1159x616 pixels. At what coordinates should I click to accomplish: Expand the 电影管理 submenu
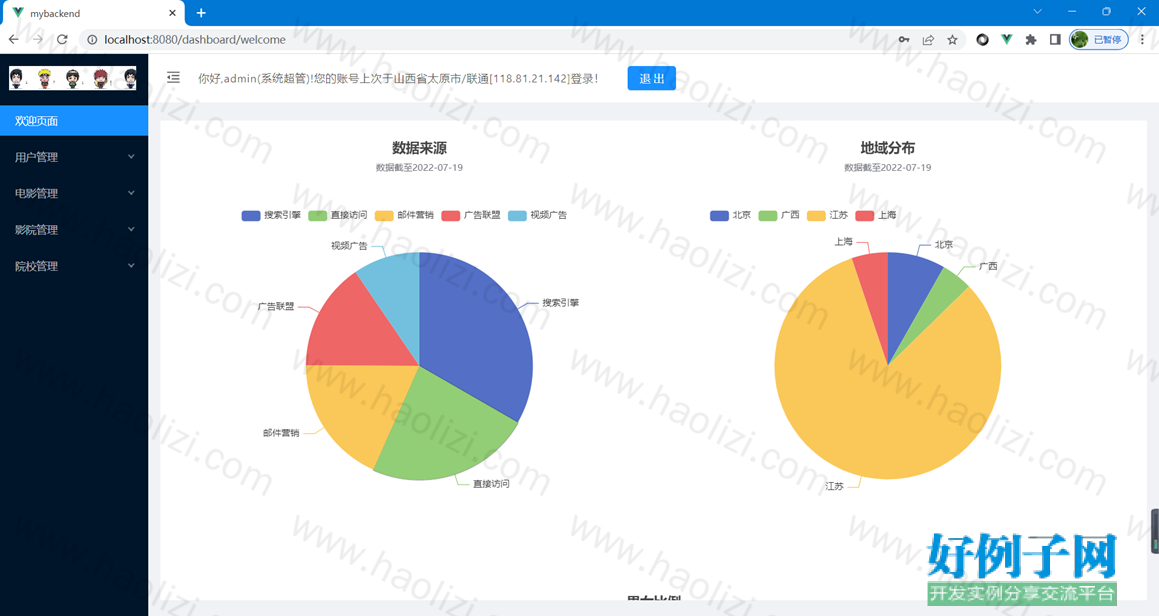pos(74,193)
